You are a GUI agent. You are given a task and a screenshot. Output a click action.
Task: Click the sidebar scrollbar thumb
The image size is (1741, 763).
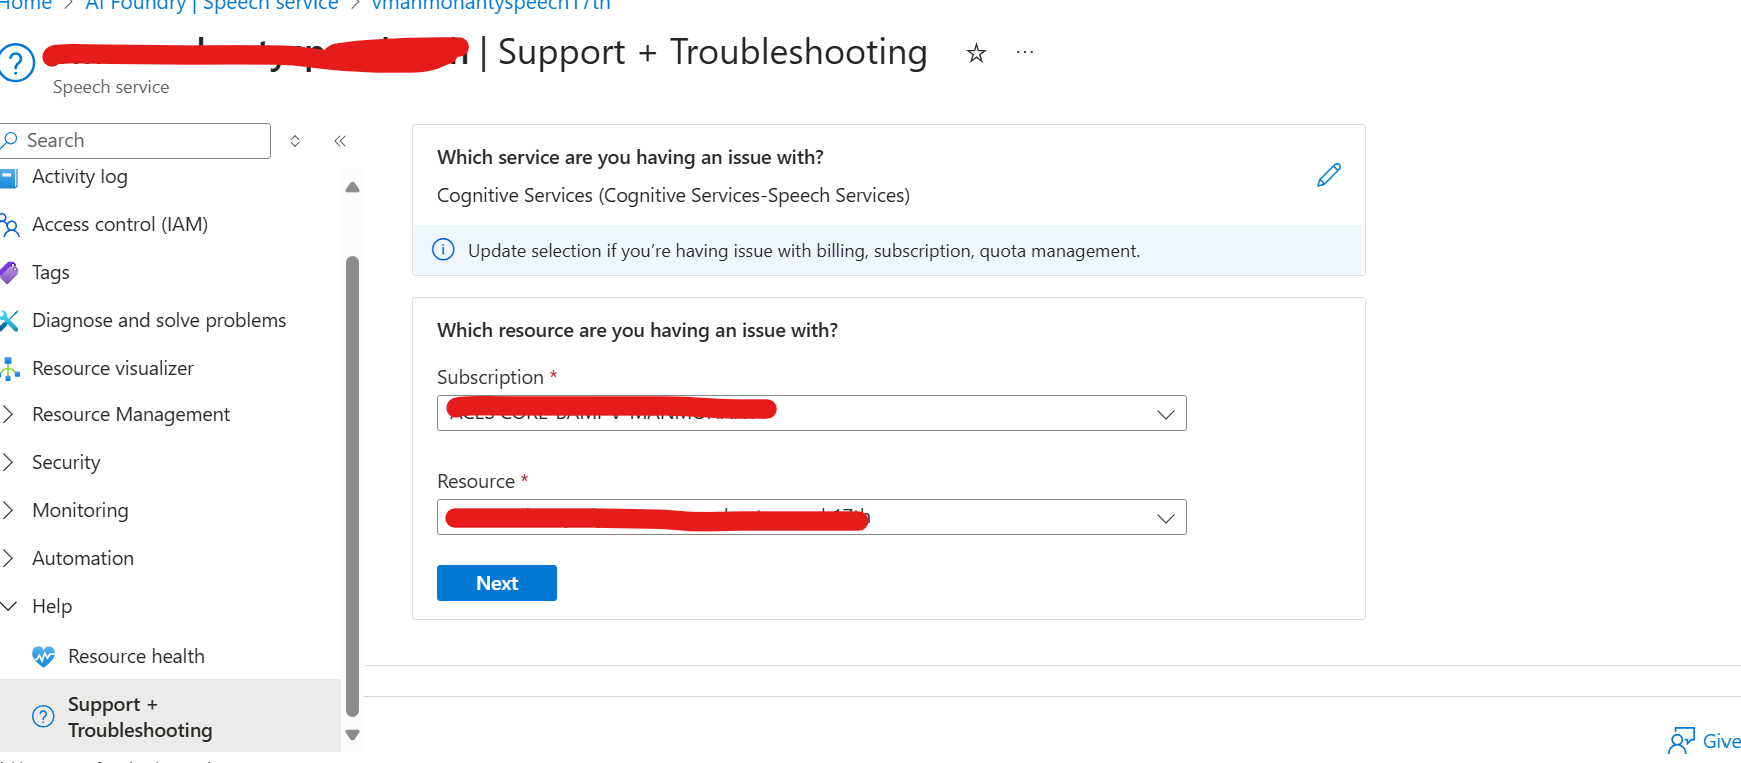(352, 486)
